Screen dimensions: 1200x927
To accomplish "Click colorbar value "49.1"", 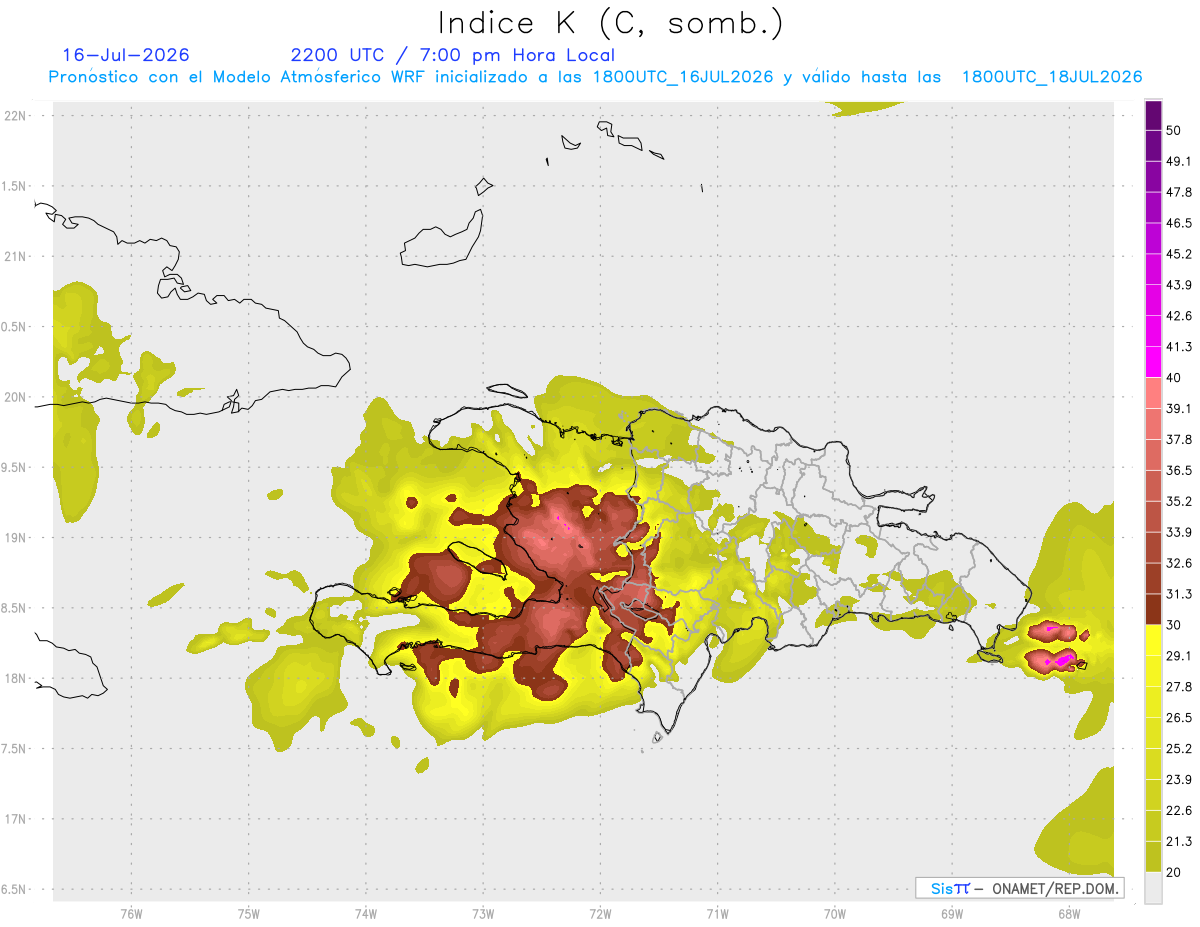I will coord(1179,162).
